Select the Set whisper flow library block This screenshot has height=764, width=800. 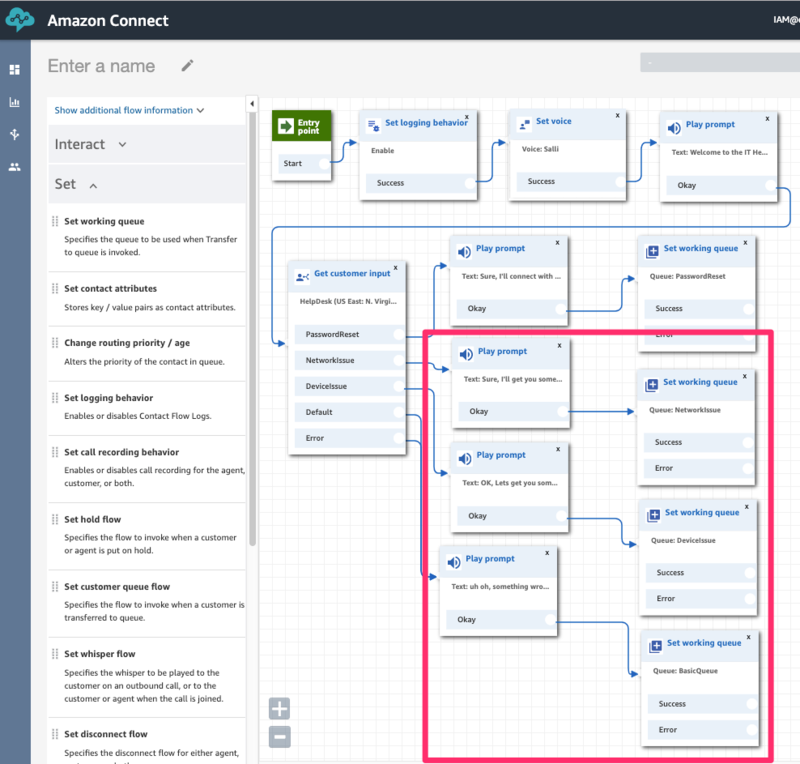click(147, 676)
